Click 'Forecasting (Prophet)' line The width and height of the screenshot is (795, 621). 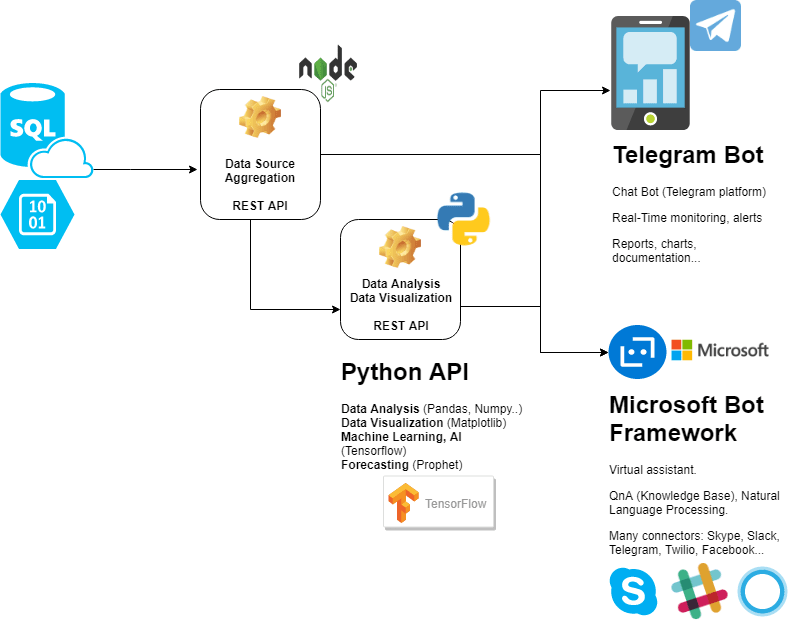pos(402,465)
